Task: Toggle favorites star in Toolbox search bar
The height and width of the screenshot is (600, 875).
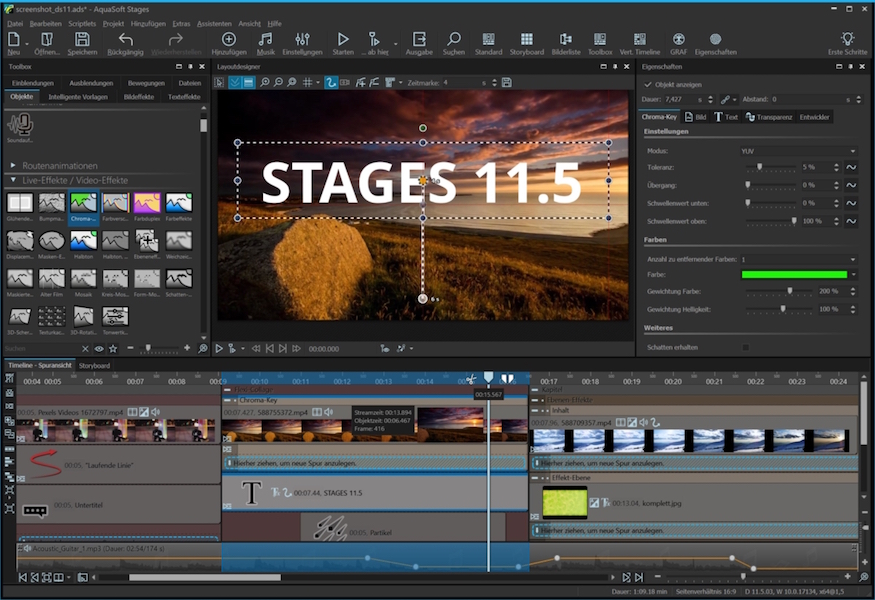Action: [113, 349]
